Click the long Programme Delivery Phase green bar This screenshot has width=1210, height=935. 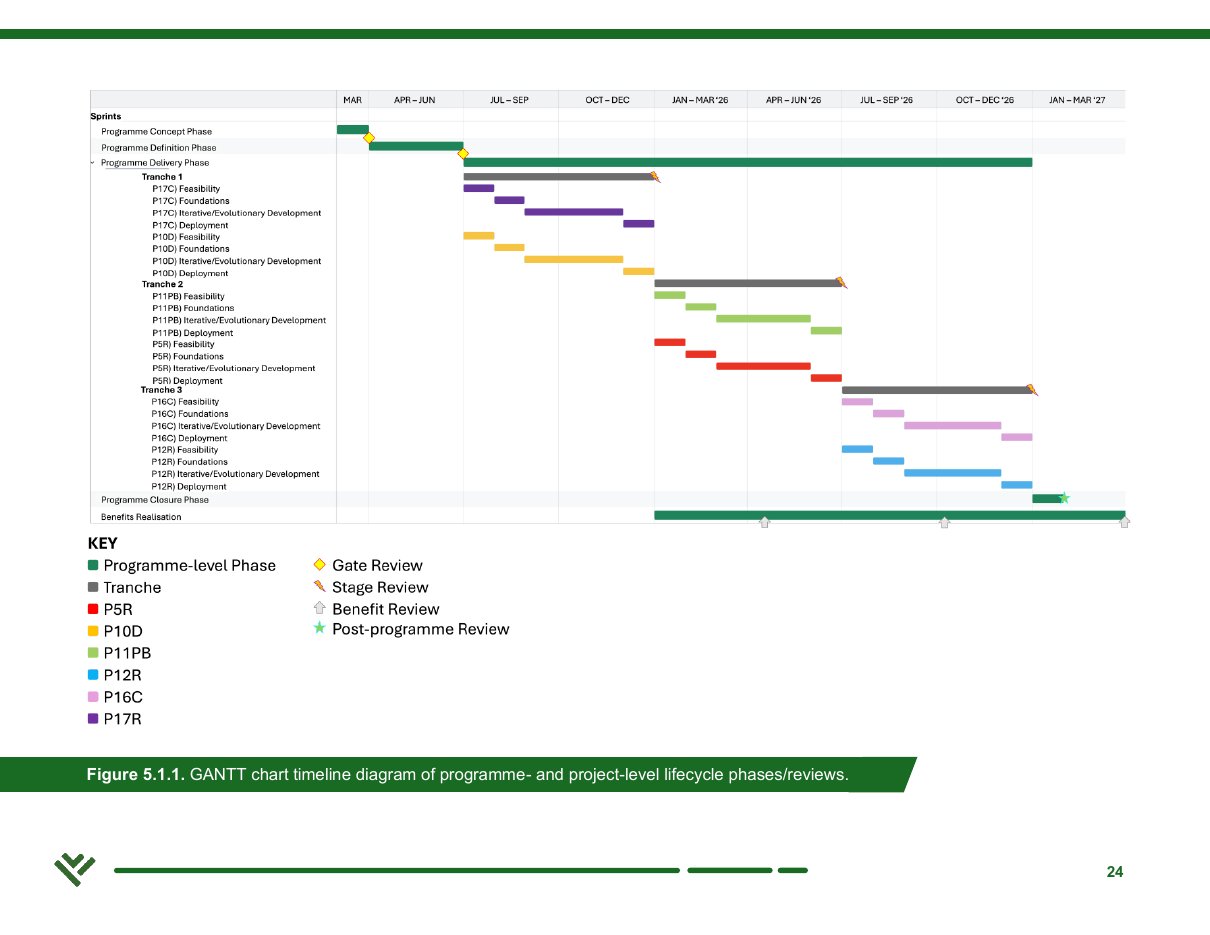[x=748, y=162]
